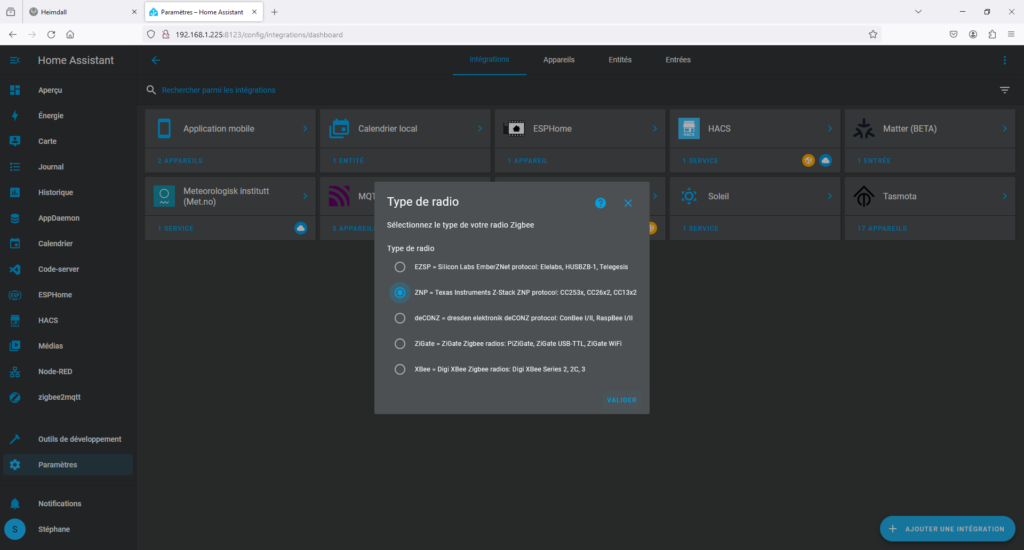
Task: Open the three-dot overflow menu
Action: tap(1004, 60)
